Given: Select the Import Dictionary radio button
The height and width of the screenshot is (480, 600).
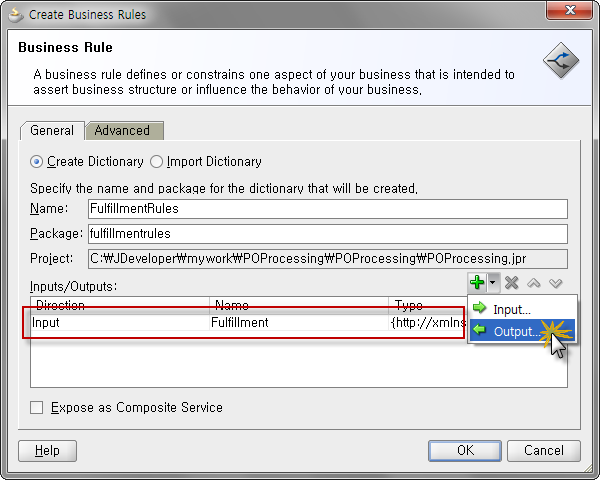Looking at the screenshot, I should tap(156, 162).
